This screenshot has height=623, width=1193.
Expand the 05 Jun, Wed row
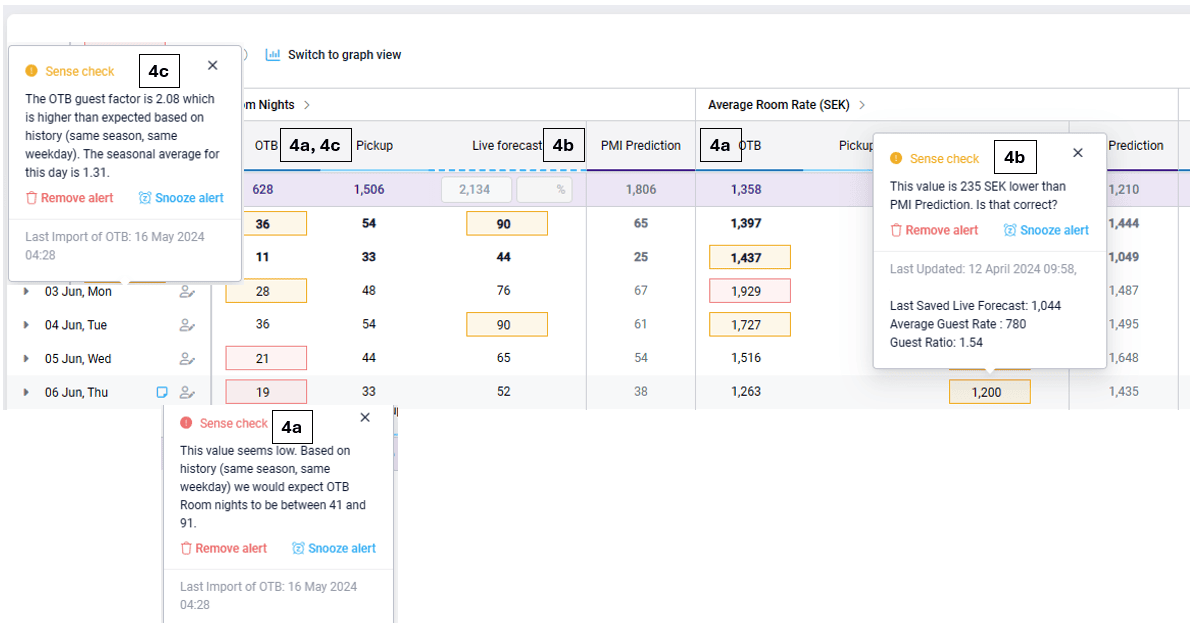pyautogui.click(x=27, y=359)
